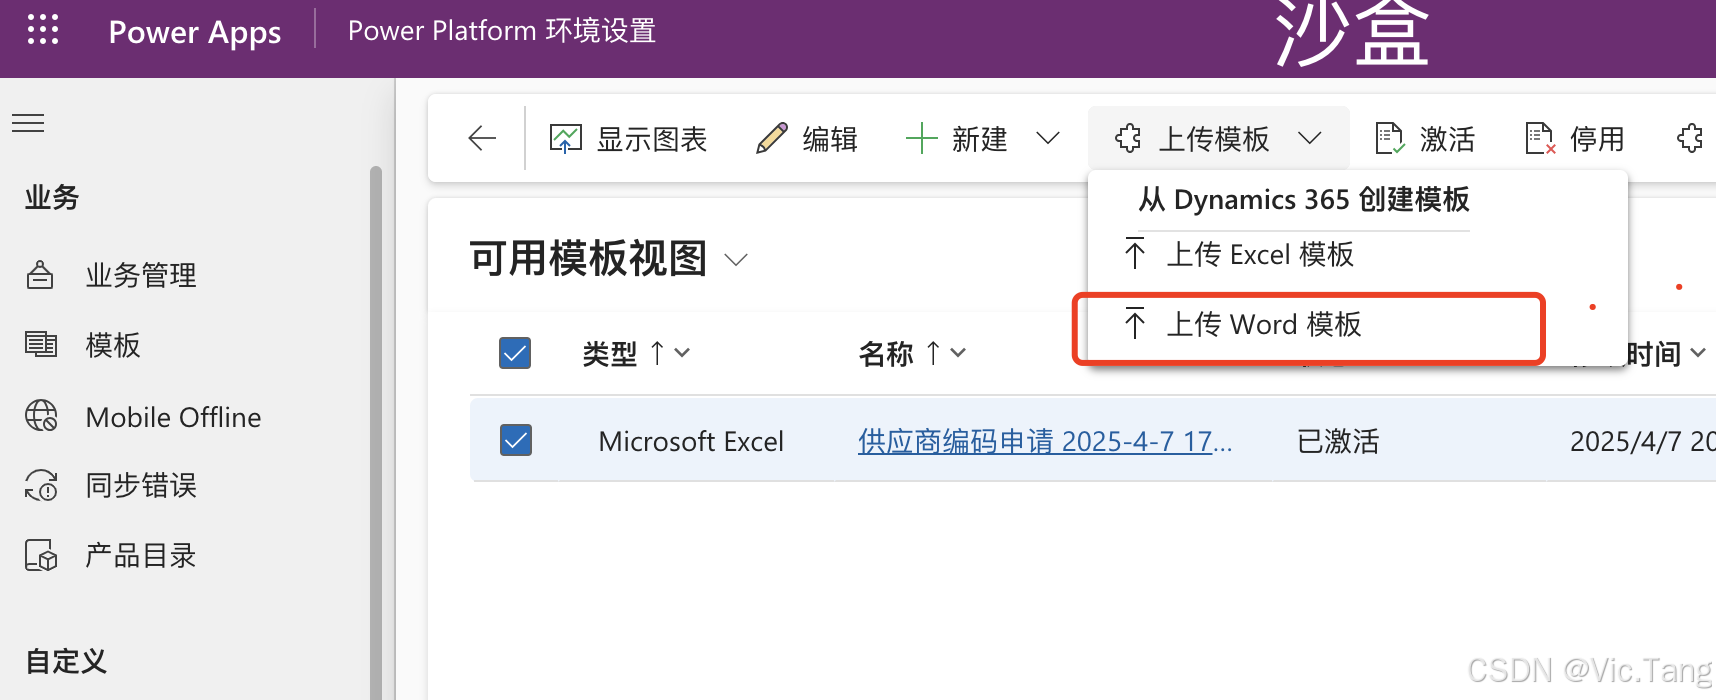Click the sidebar vertical scrollbar
Screen dimensions: 1716x700
coord(376,432)
